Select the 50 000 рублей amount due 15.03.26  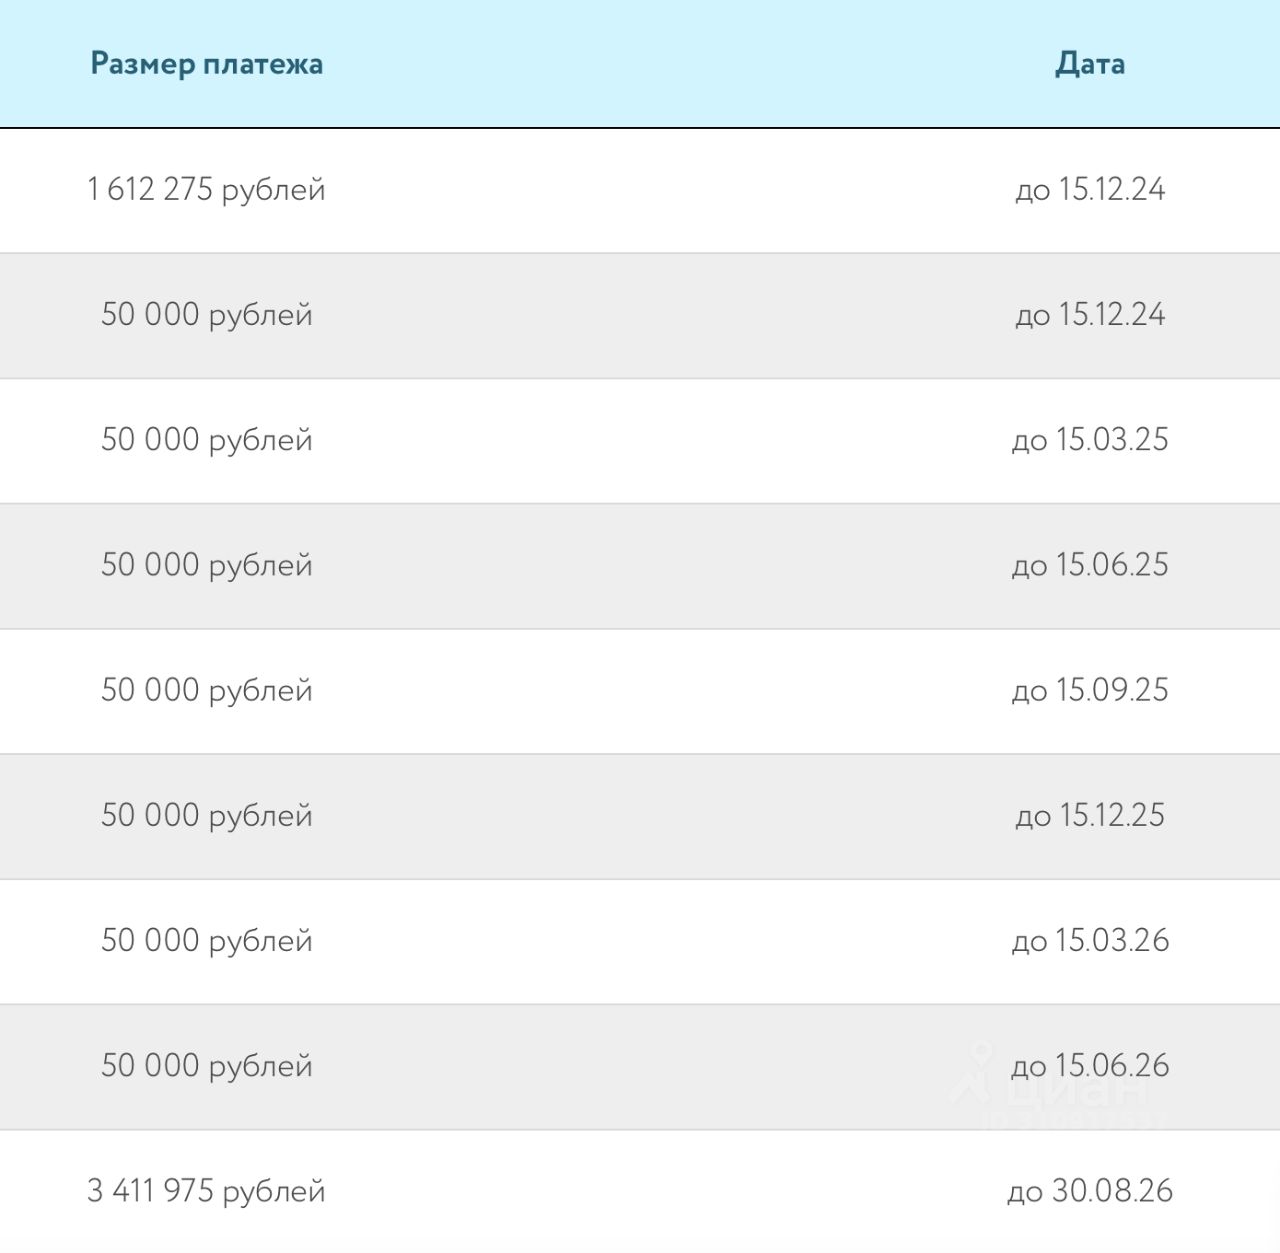[x=207, y=940]
